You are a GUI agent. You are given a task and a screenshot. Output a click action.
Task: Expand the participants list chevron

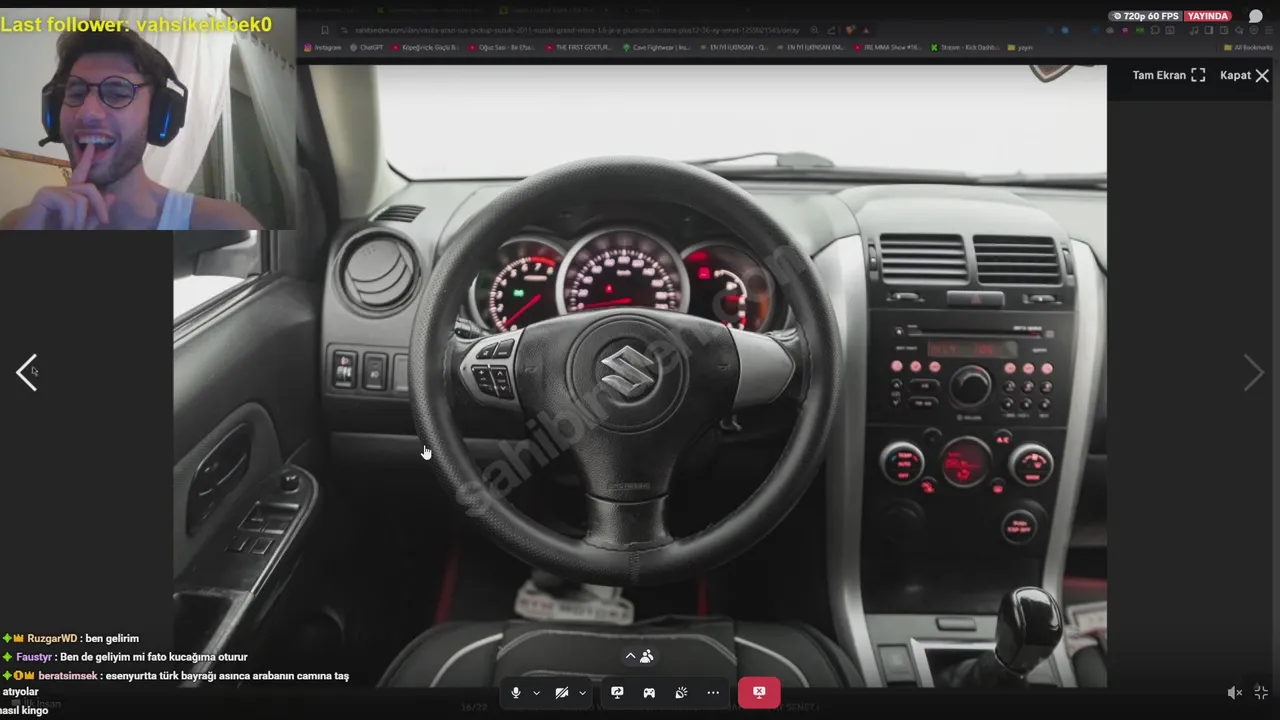pos(630,656)
